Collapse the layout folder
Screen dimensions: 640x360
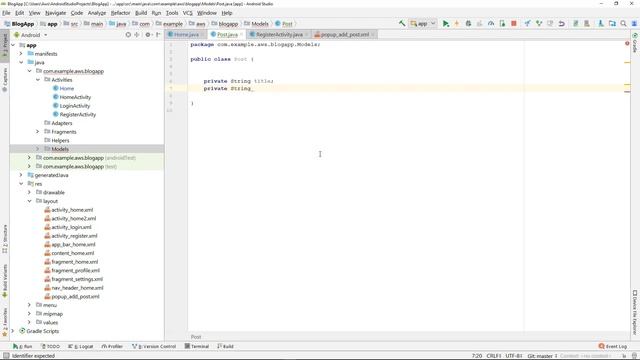click(29, 201)
